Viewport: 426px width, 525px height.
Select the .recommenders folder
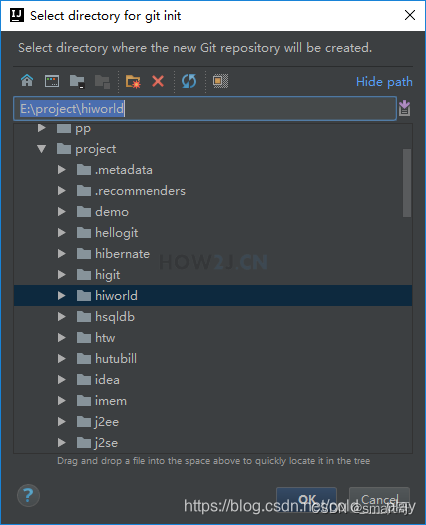pos(213,191)
